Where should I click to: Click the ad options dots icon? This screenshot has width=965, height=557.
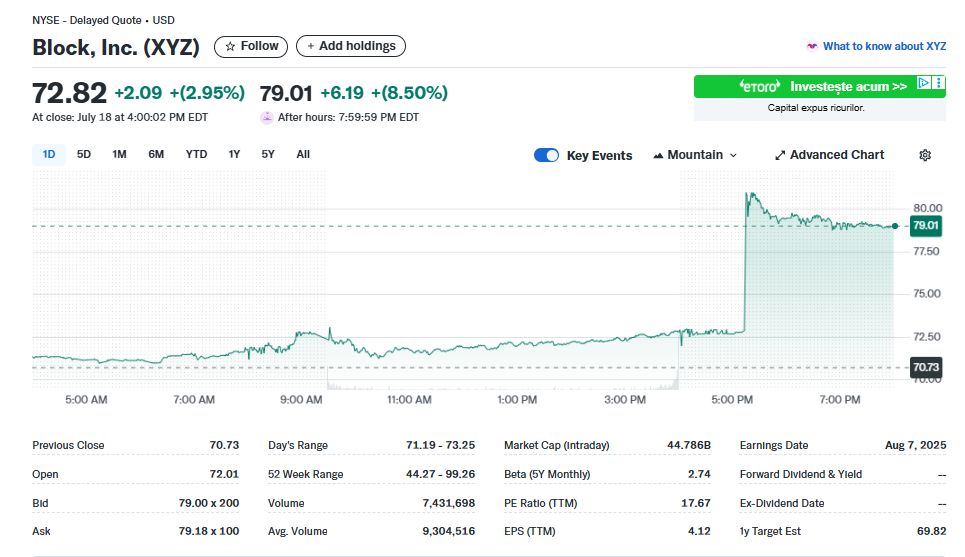[x=939, y=82]
